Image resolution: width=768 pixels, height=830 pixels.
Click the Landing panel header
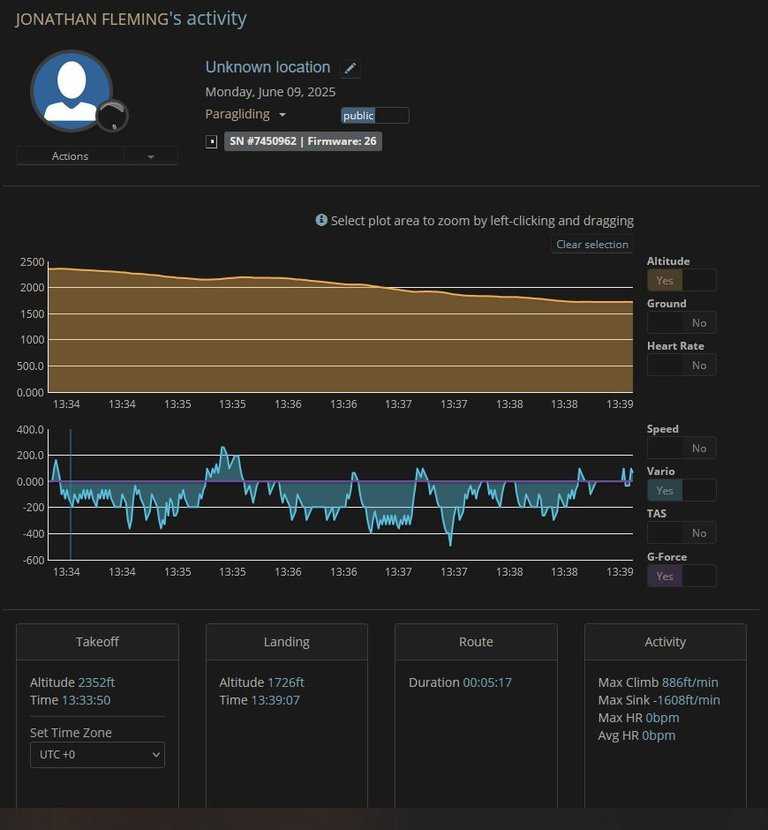click(x=286, y=642)
